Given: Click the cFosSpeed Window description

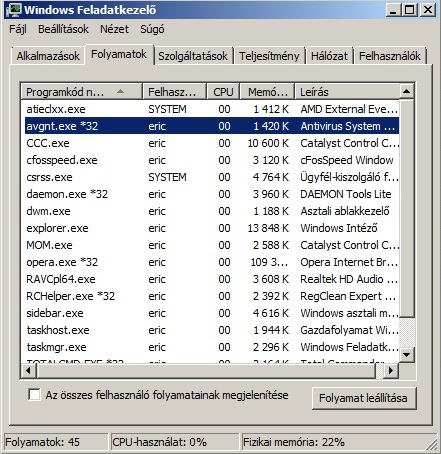Looking at the screenshot, I should (347, 160).
